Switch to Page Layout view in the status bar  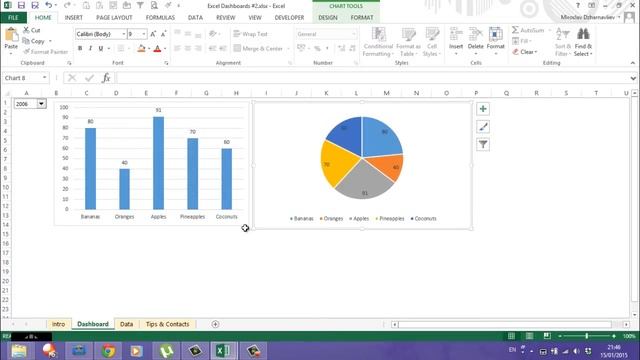tap(529, 336)
